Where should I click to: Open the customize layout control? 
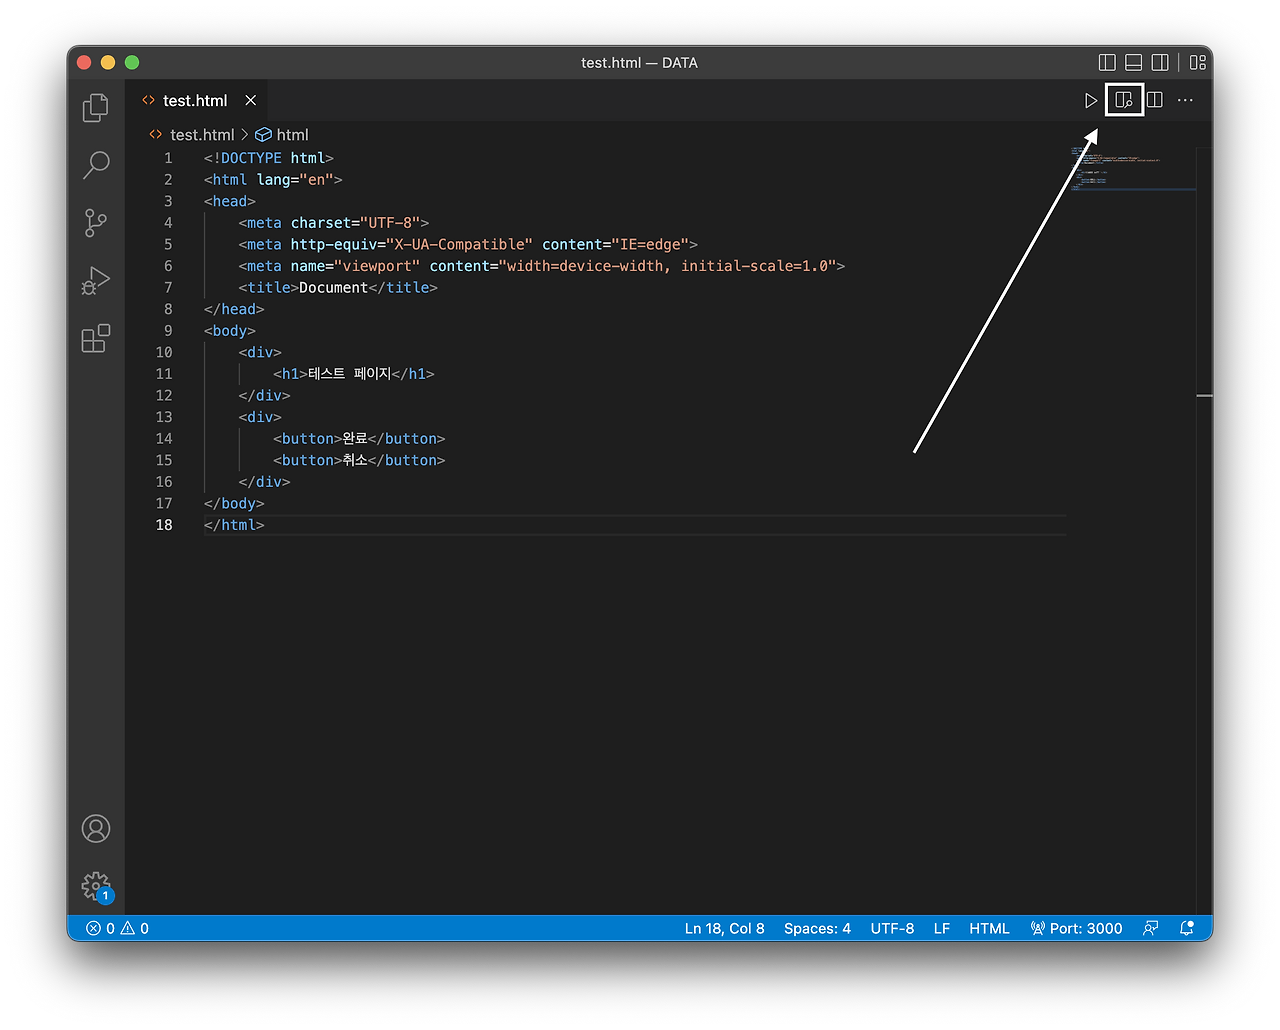1197,62
